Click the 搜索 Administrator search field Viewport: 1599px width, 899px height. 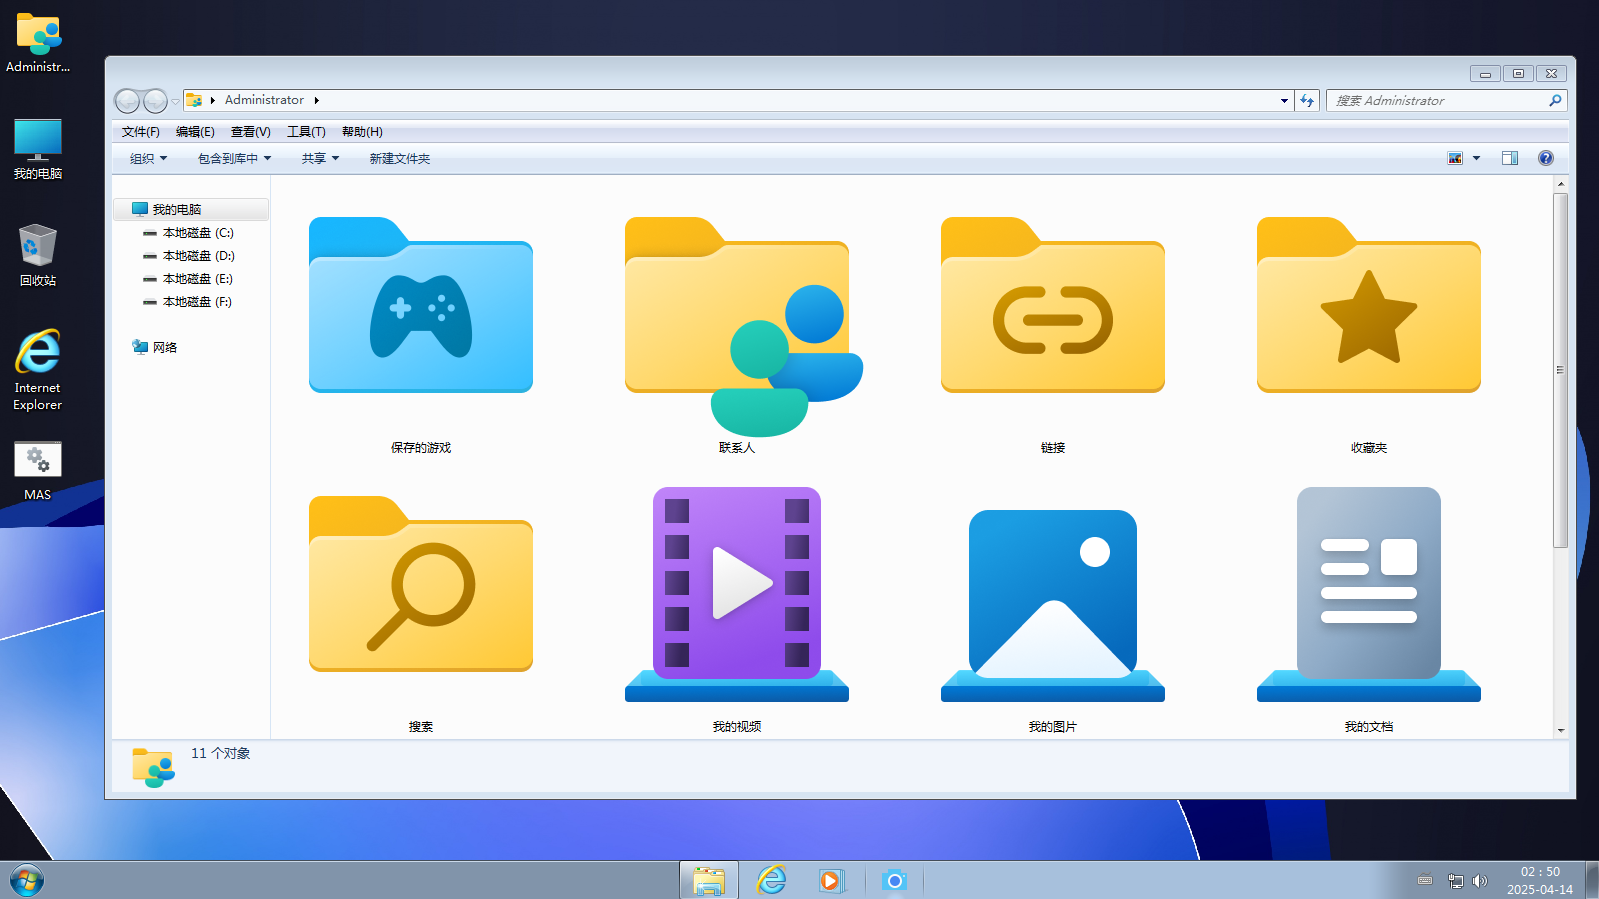(1437, 100)
